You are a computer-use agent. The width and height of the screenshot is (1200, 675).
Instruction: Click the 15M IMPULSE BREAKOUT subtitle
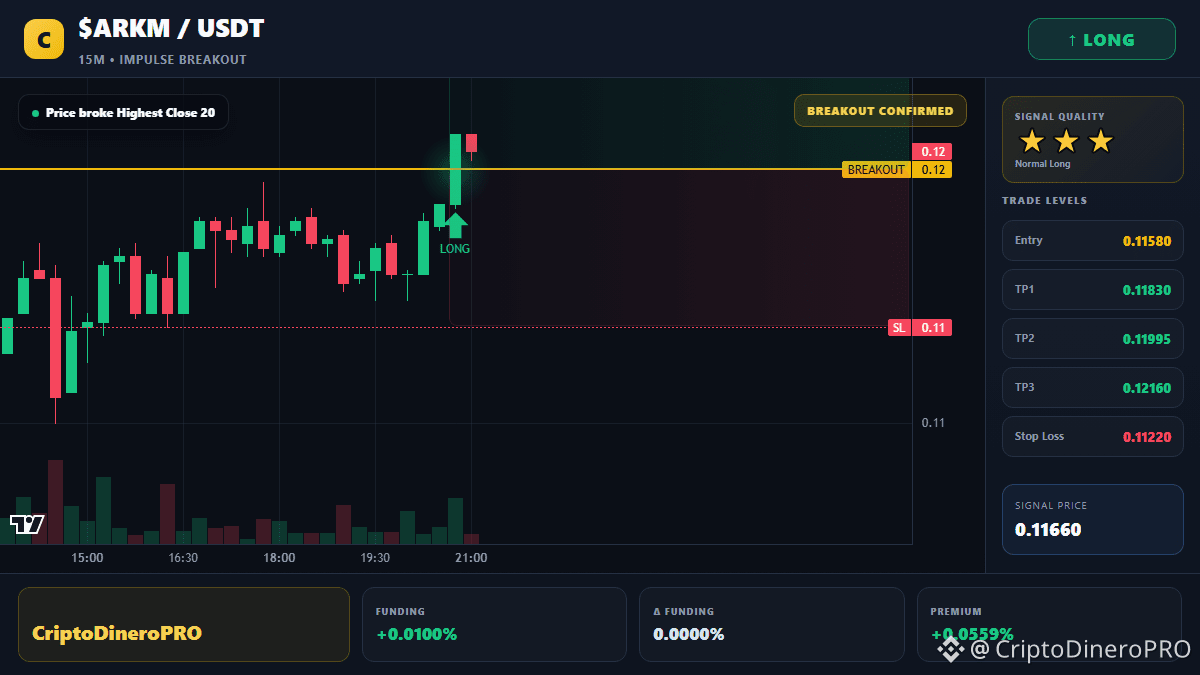[x=162, y=60]
